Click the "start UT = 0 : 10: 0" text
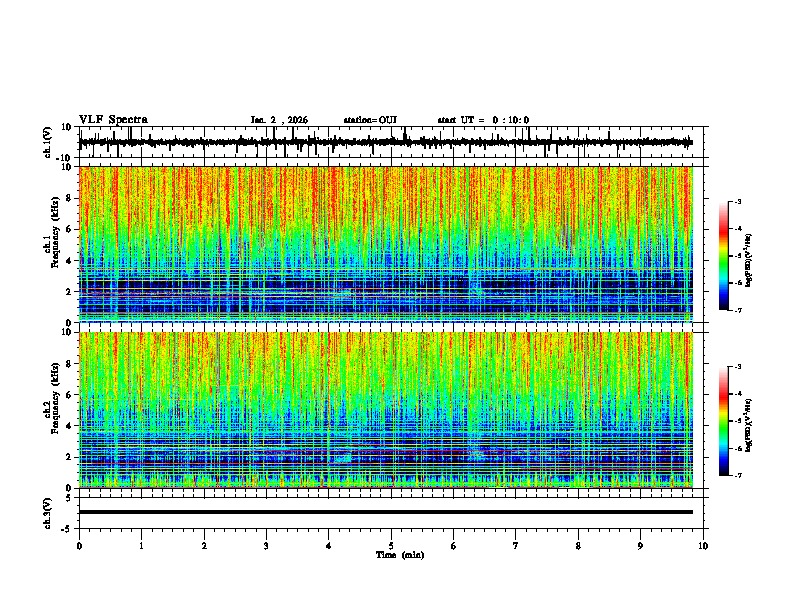This screenshot has width=792, height=612. point(483,120)
